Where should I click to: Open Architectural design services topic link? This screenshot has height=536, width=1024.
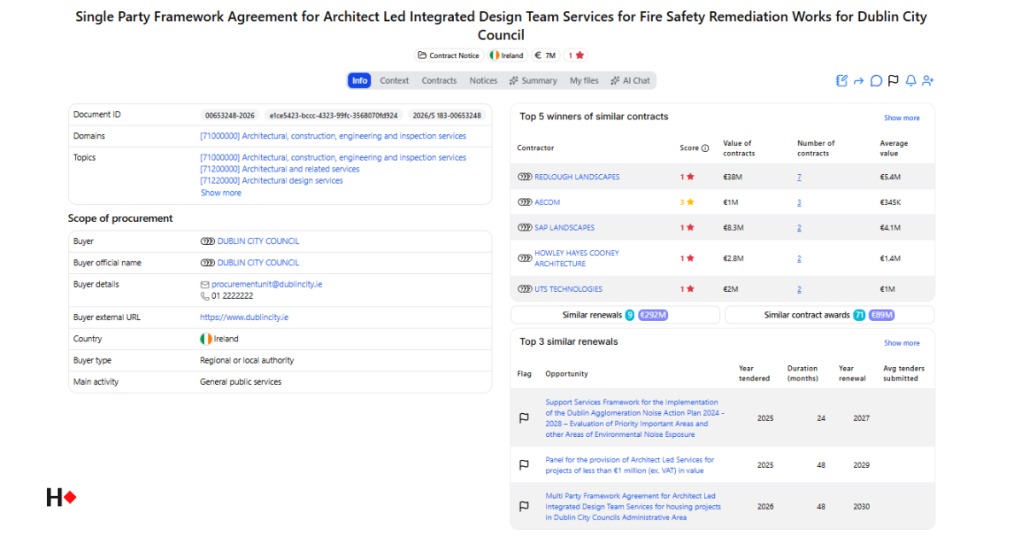[271, 181]
